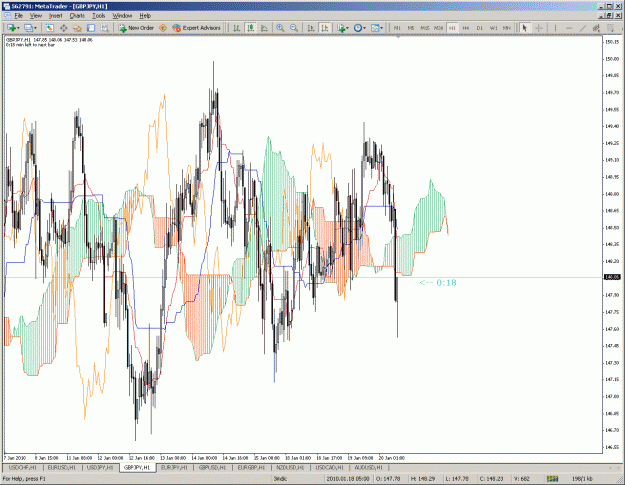Select the M5 timeframe
625x485 pixels.
(x=411, y=28)
